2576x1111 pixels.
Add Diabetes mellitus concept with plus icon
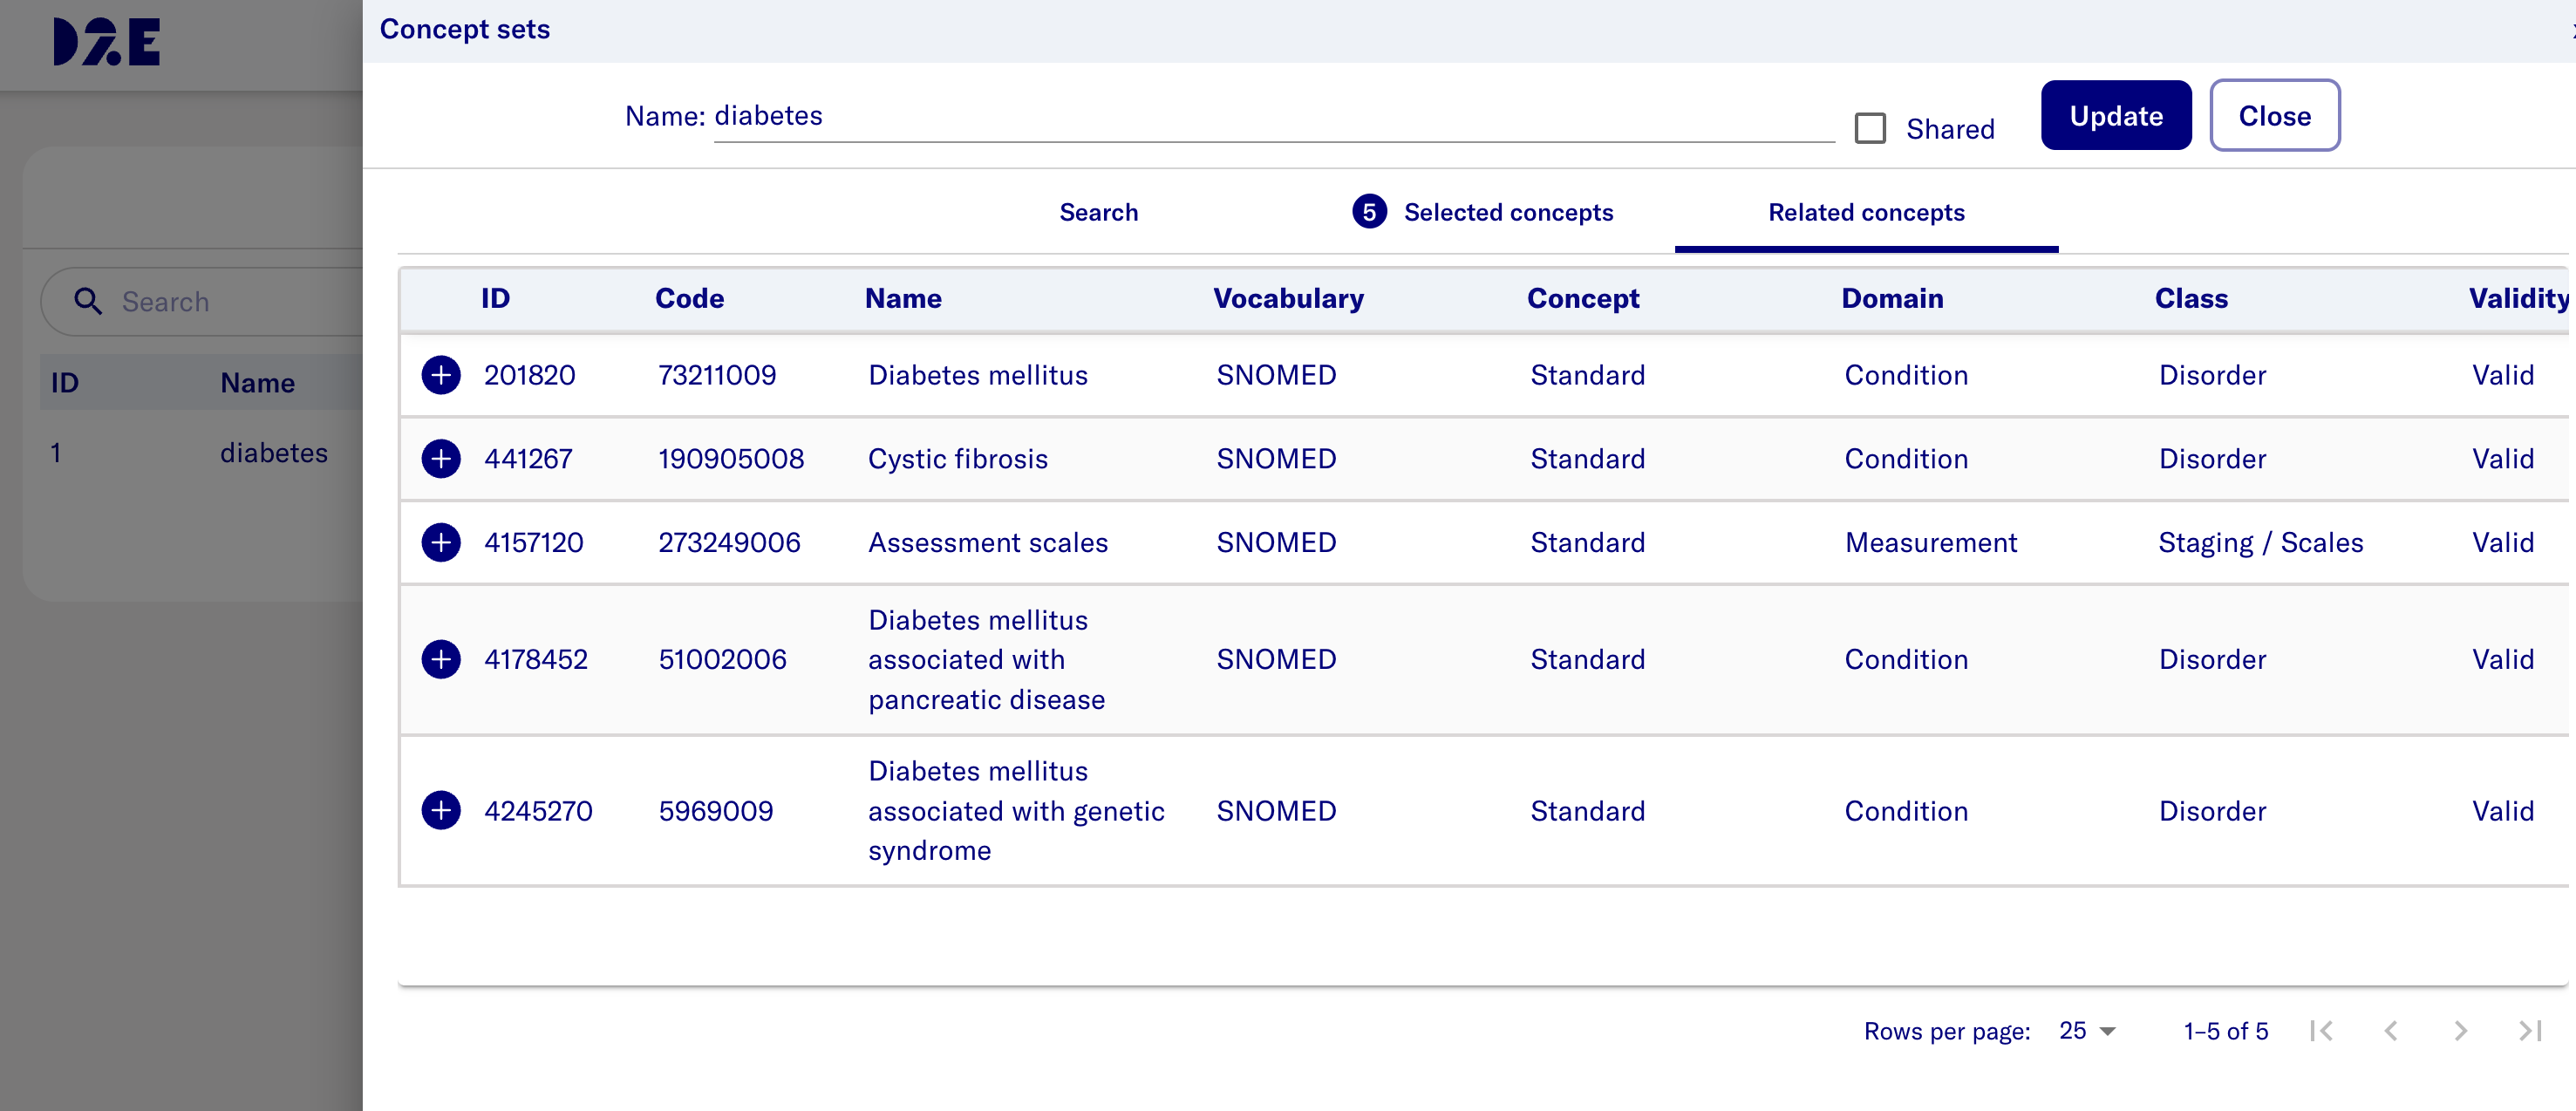pos(440,375)
